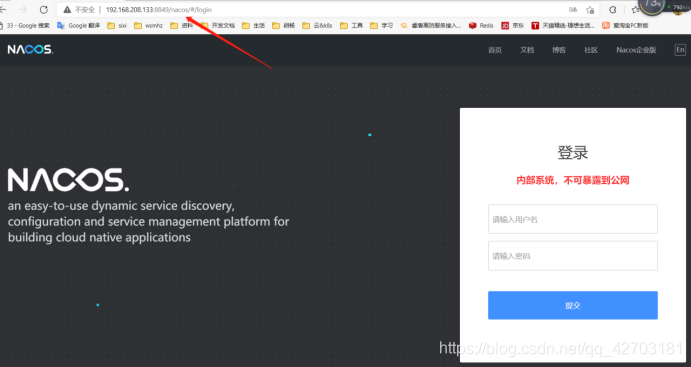Focus the 请输入密码 password field
Screen dimensions: 691x367
(573, 256)
